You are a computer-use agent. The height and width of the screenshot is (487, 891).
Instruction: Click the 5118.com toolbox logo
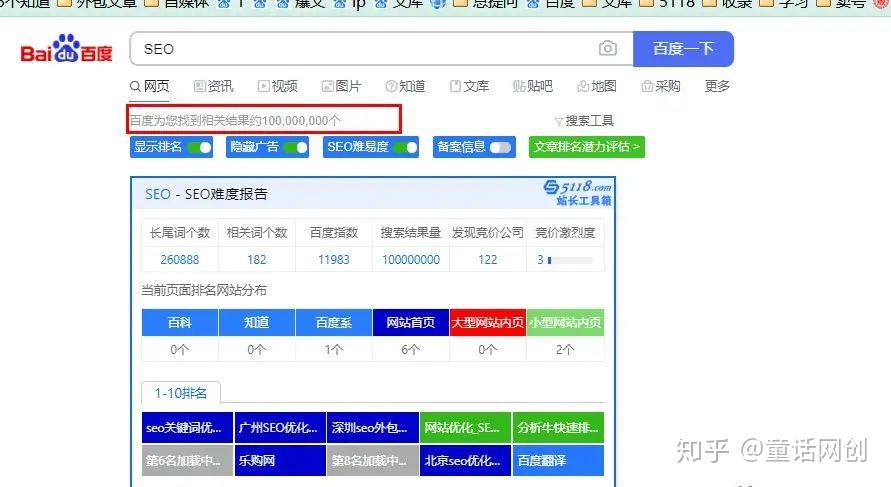(577, 192)
